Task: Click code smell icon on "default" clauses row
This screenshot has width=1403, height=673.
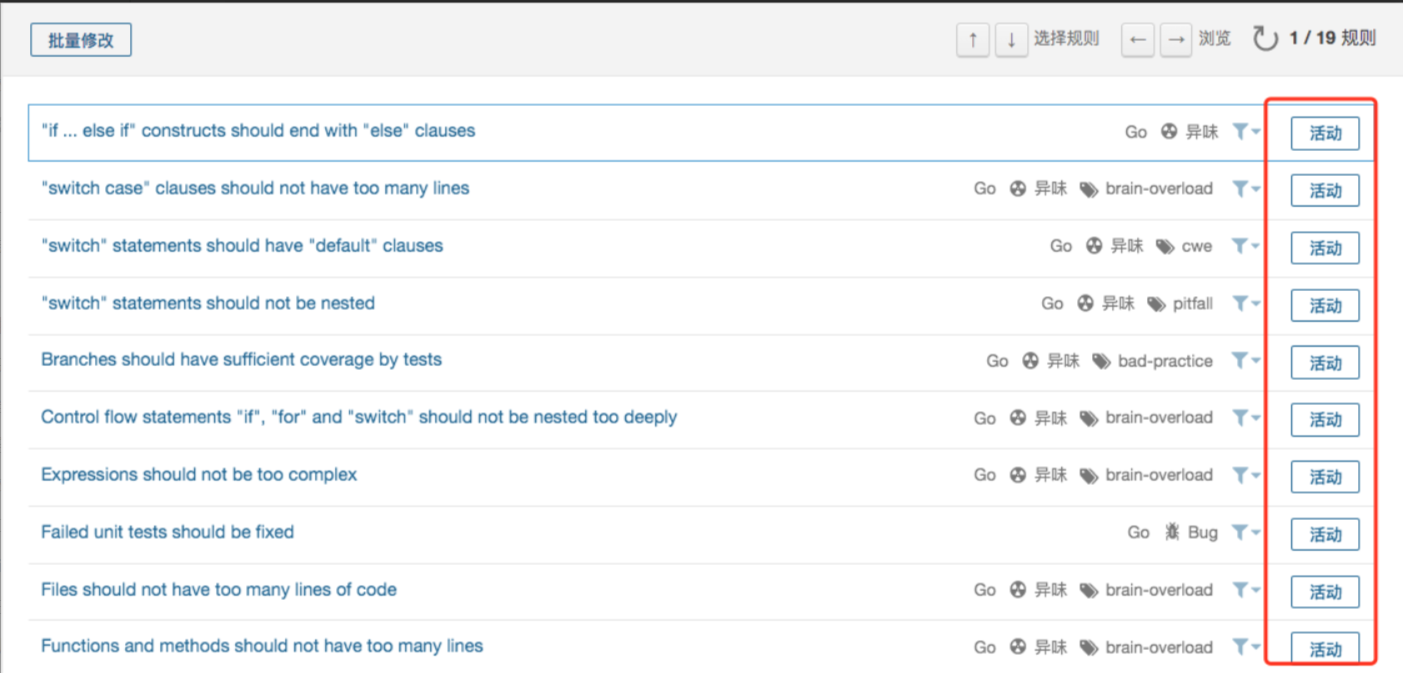Action: tap(1094, 245)
